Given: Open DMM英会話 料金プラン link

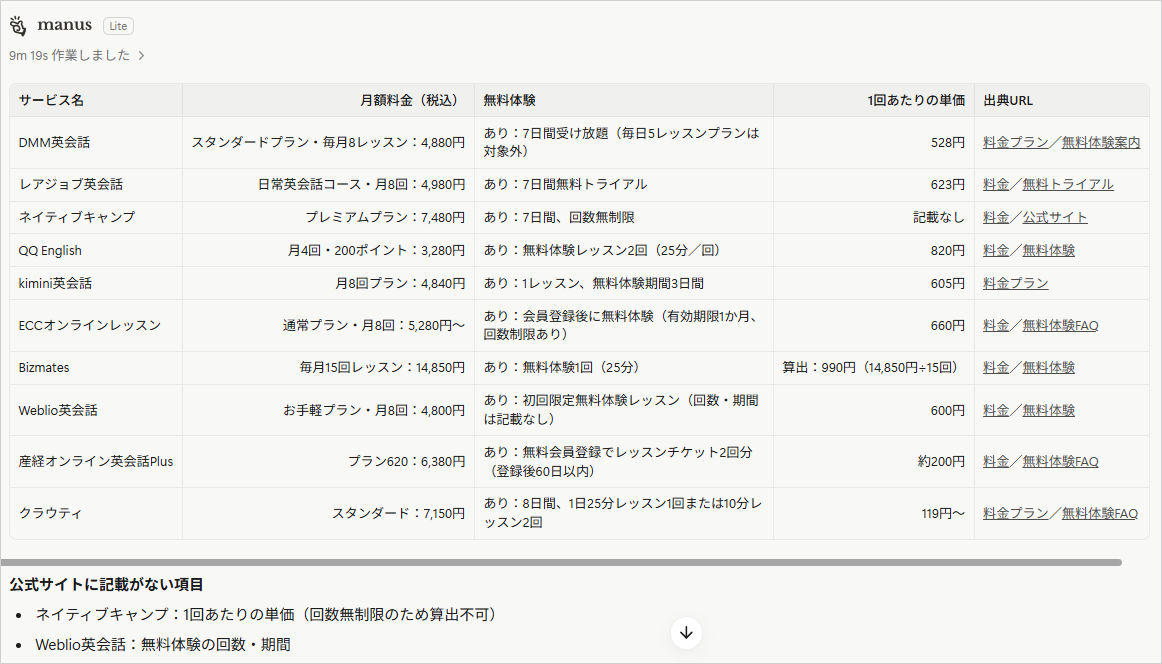Looking at the screenshot, I should [x=1015, y=142].
